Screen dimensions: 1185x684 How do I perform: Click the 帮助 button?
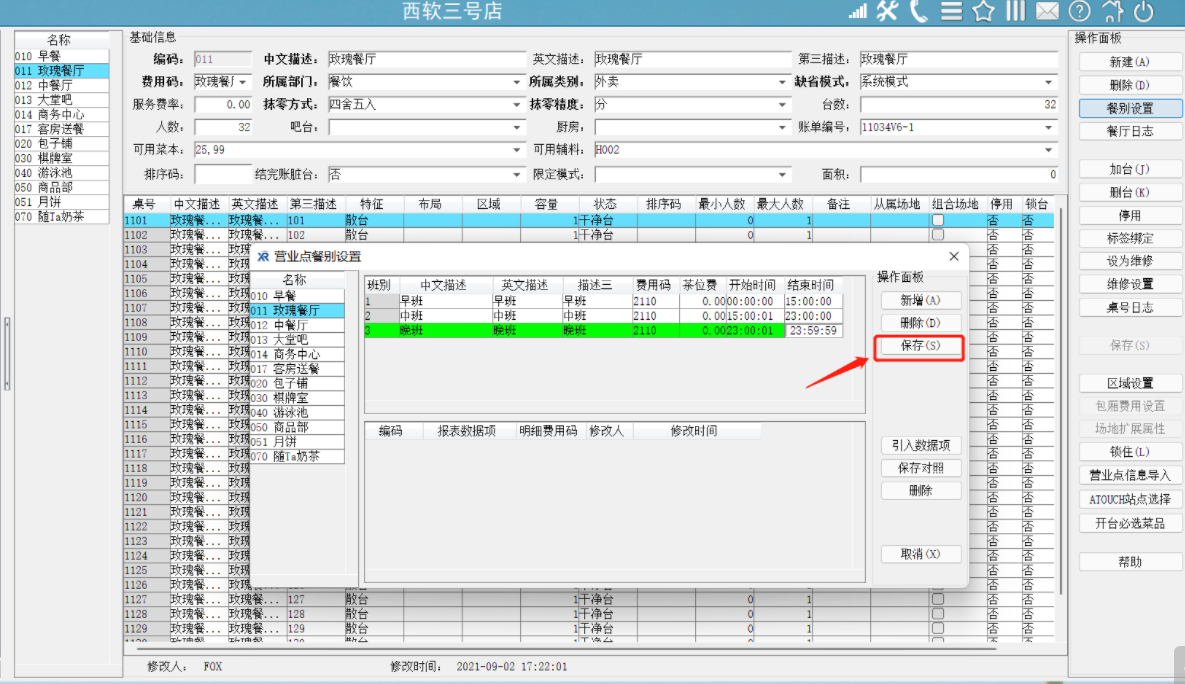tap(1129, 562)
